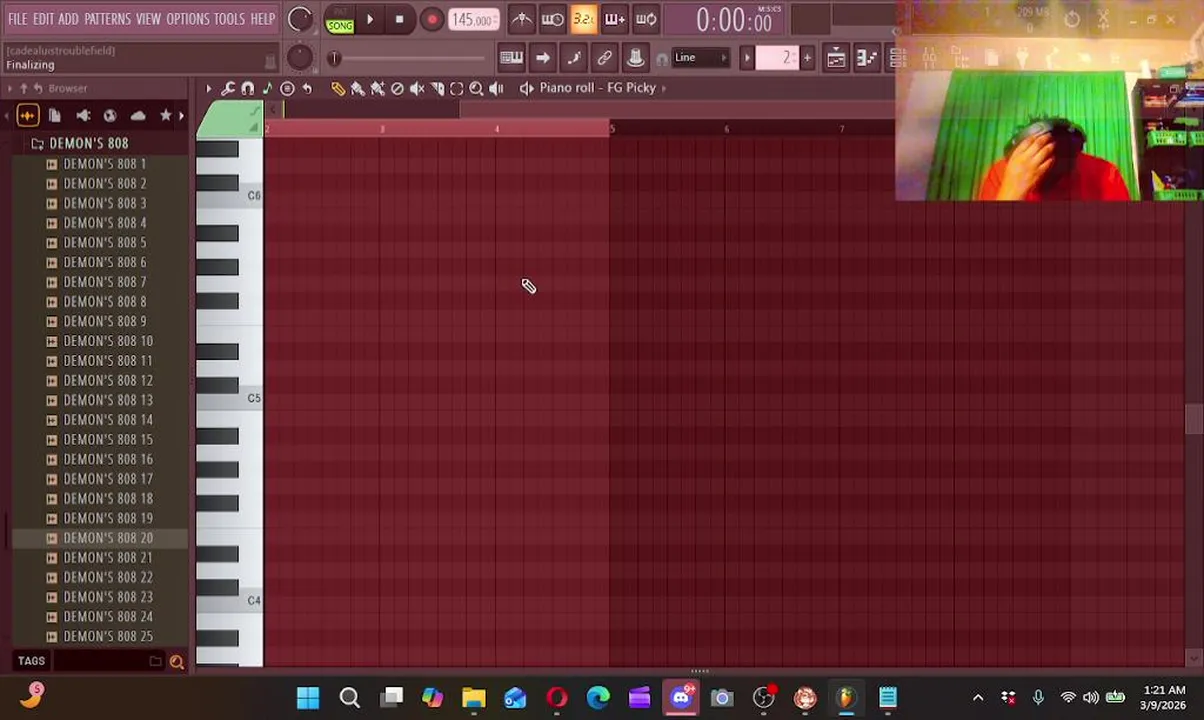Open the Line snap dropdown
Screen dimensions: 1204x720
click(700, 58)
